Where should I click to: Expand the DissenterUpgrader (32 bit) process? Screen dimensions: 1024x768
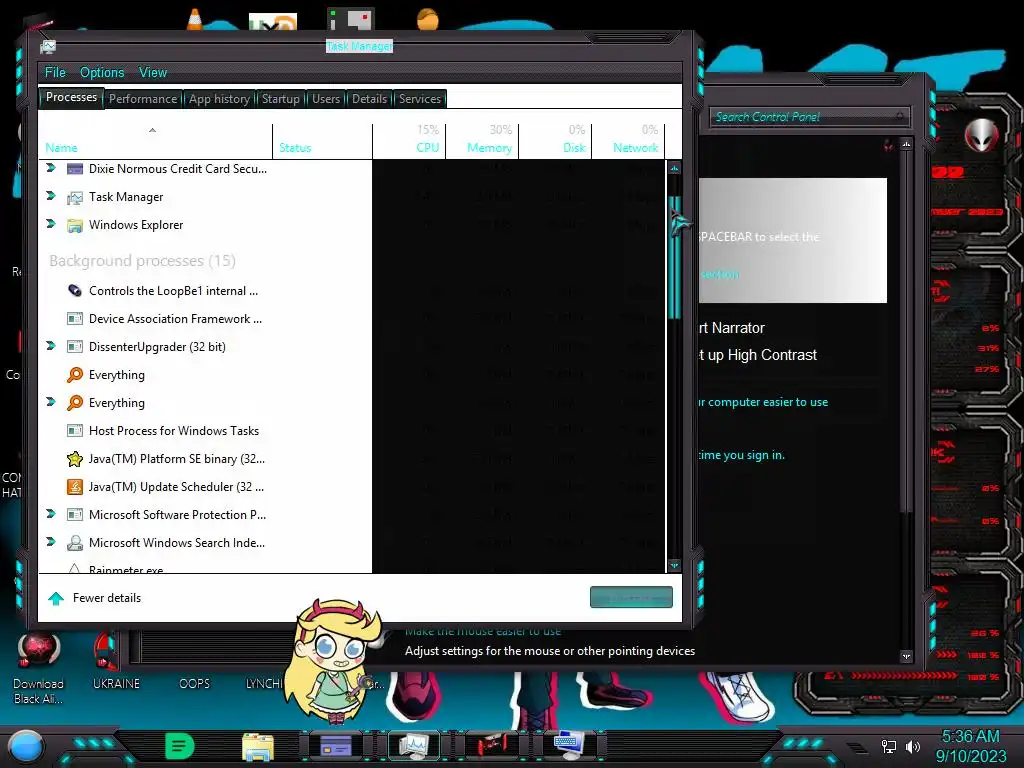tap(51, 346)
